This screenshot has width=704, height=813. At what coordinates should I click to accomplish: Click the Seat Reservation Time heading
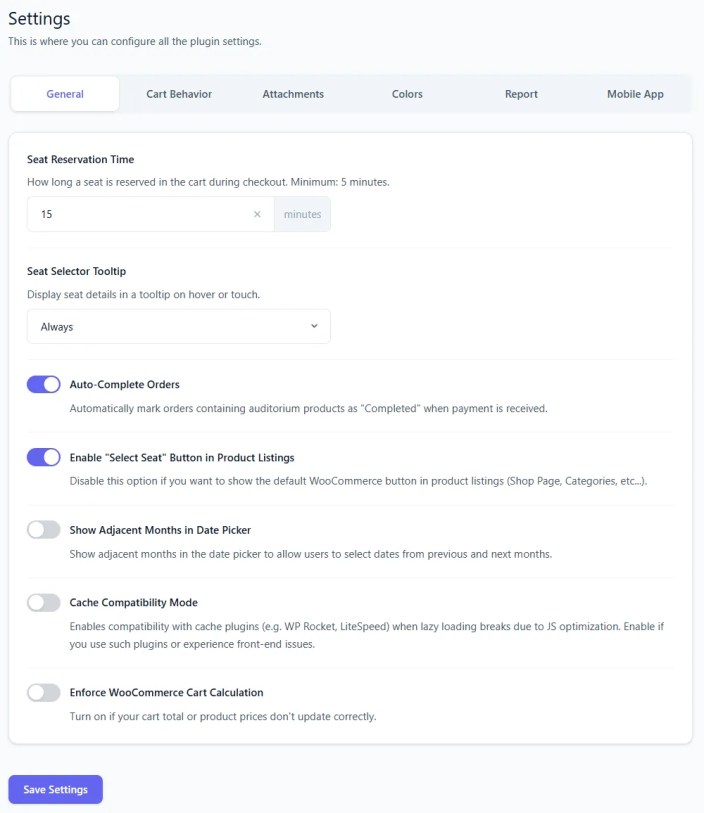click(x=80, y=159)
